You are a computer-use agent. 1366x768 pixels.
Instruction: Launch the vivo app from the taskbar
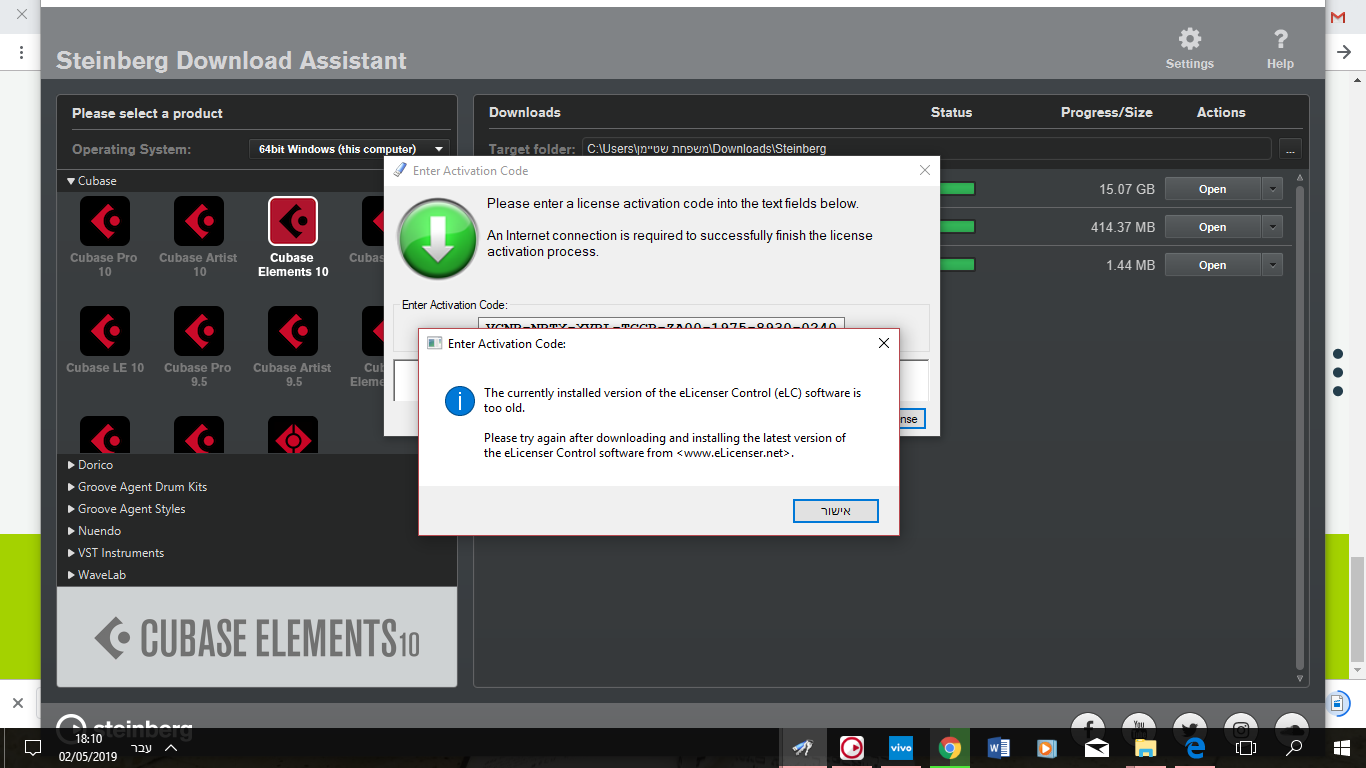pyautogui.click(x=901, y=748)
